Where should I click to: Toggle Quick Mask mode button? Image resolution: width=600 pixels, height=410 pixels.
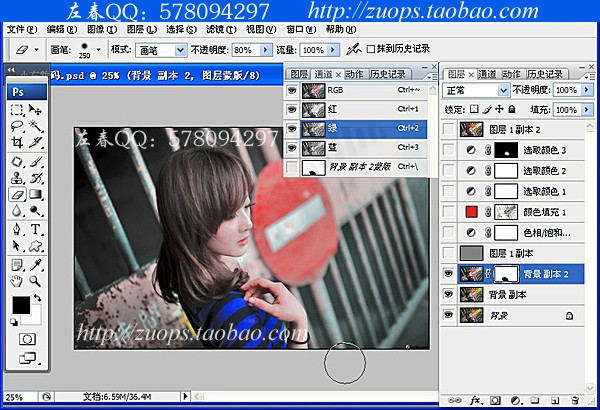[x=27, y=339]
